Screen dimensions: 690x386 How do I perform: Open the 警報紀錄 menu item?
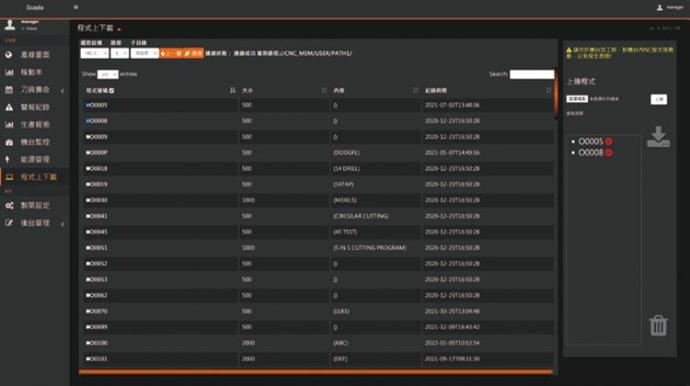(35, 107)
